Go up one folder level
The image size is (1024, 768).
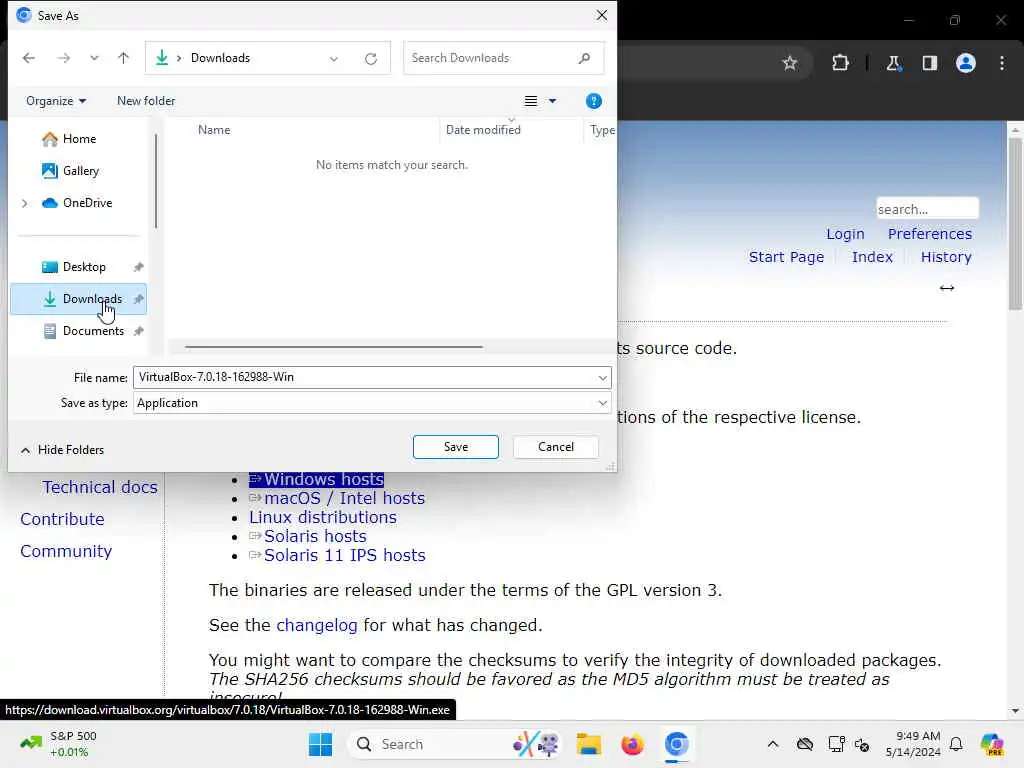tap(123, 58)
